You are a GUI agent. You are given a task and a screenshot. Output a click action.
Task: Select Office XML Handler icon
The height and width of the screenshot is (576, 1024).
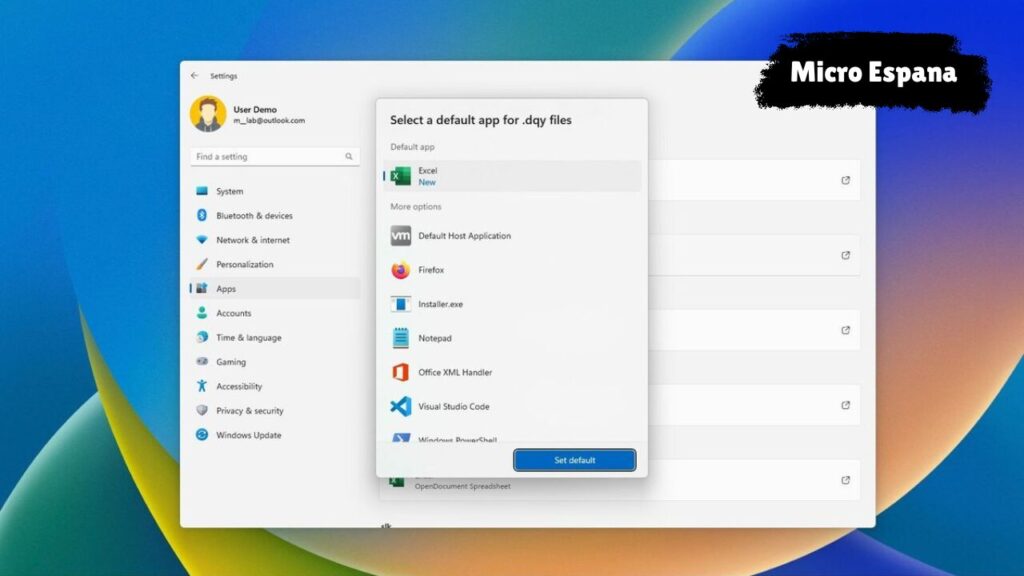[401, 372]
